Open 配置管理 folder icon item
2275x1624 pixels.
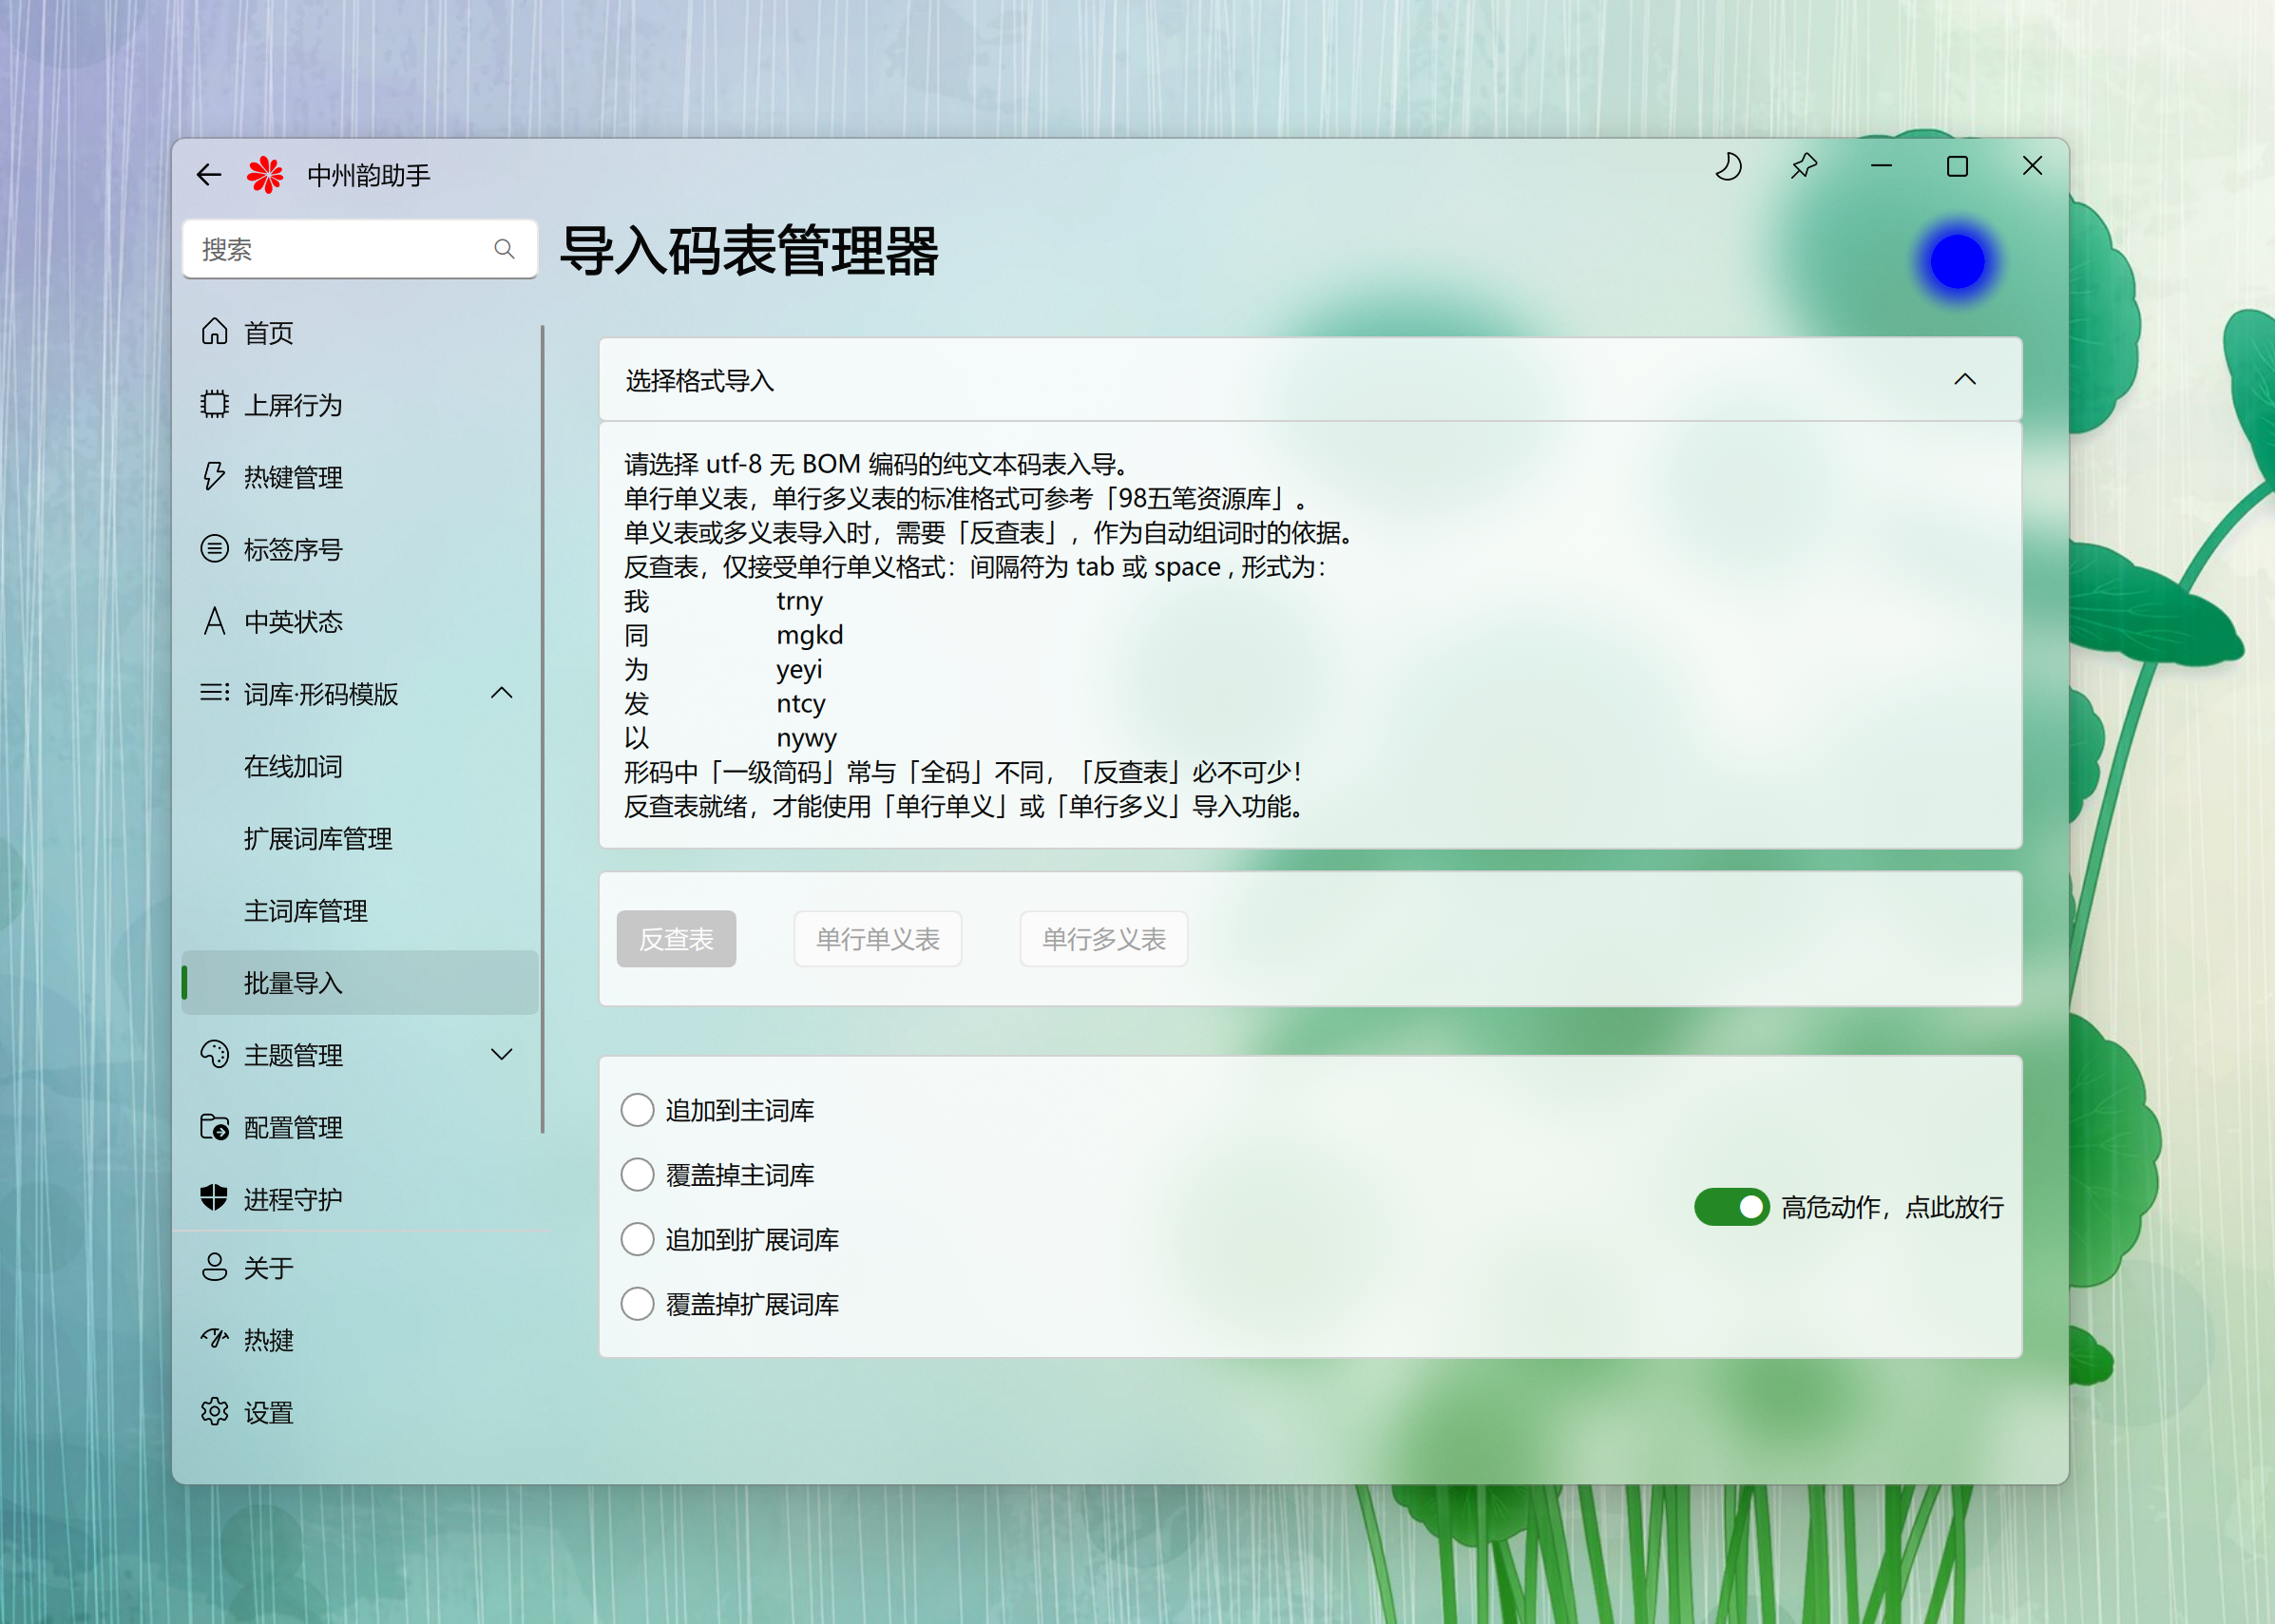(x=215, y=1127)
